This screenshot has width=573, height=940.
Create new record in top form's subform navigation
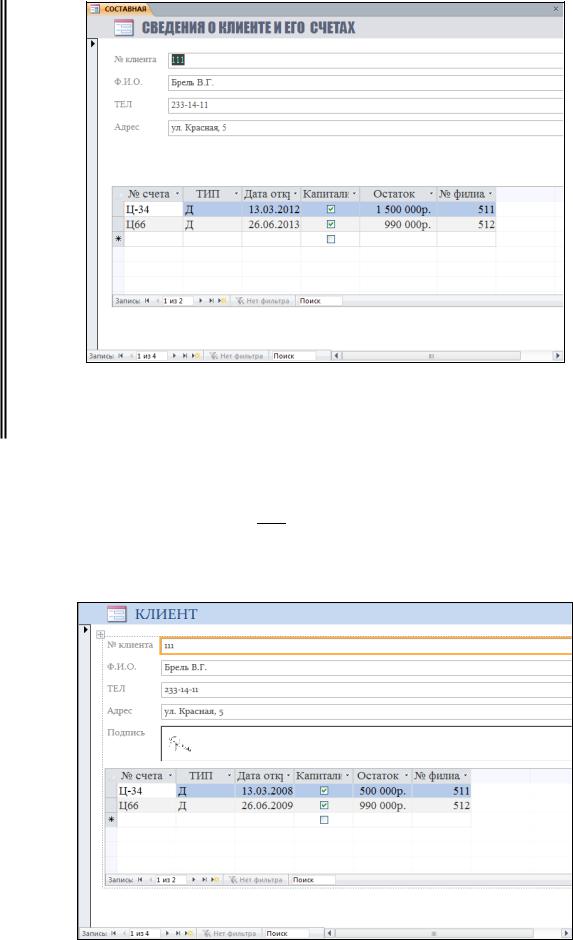[222, 301]
